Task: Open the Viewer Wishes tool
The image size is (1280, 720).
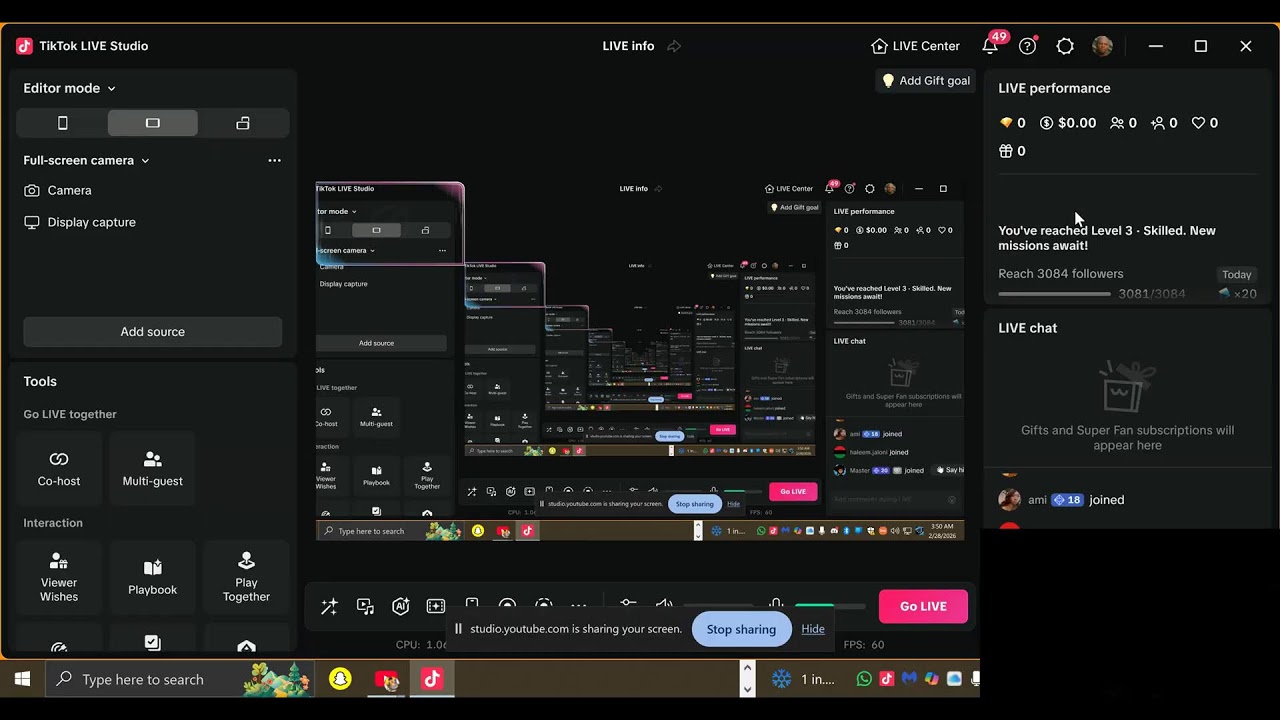Action: 59,577
